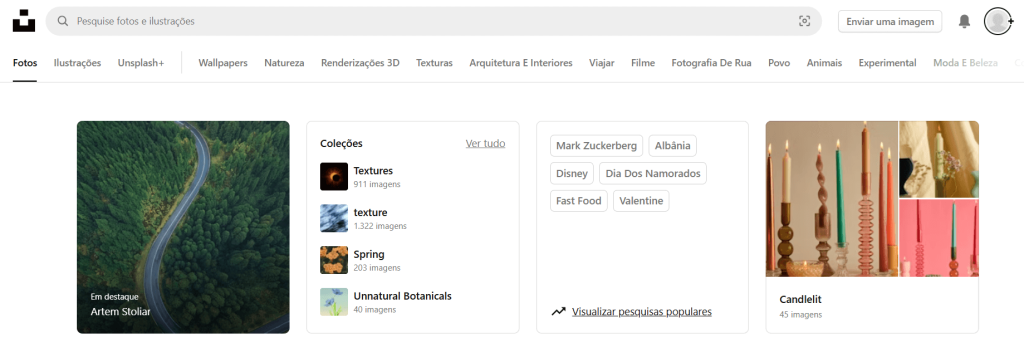
Task: Click Enviar uma imagem button
Action: tap(890, 22)
